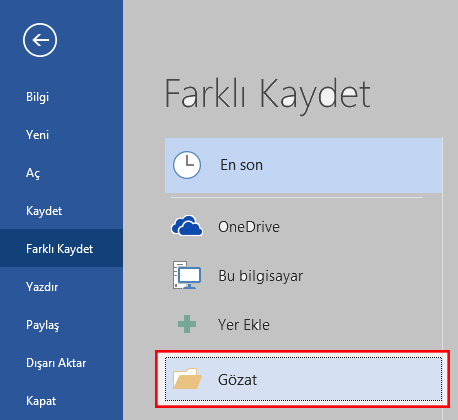Screen dimensions: 458x420
Task: Select the En son text label
Action: [x=242, y=165]
